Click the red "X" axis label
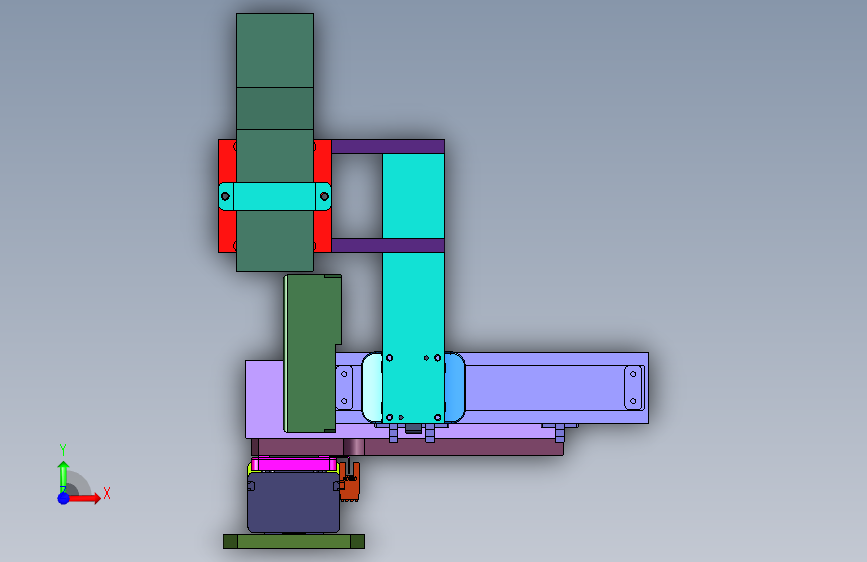This screenshot has width=867, height=562. 107,493
